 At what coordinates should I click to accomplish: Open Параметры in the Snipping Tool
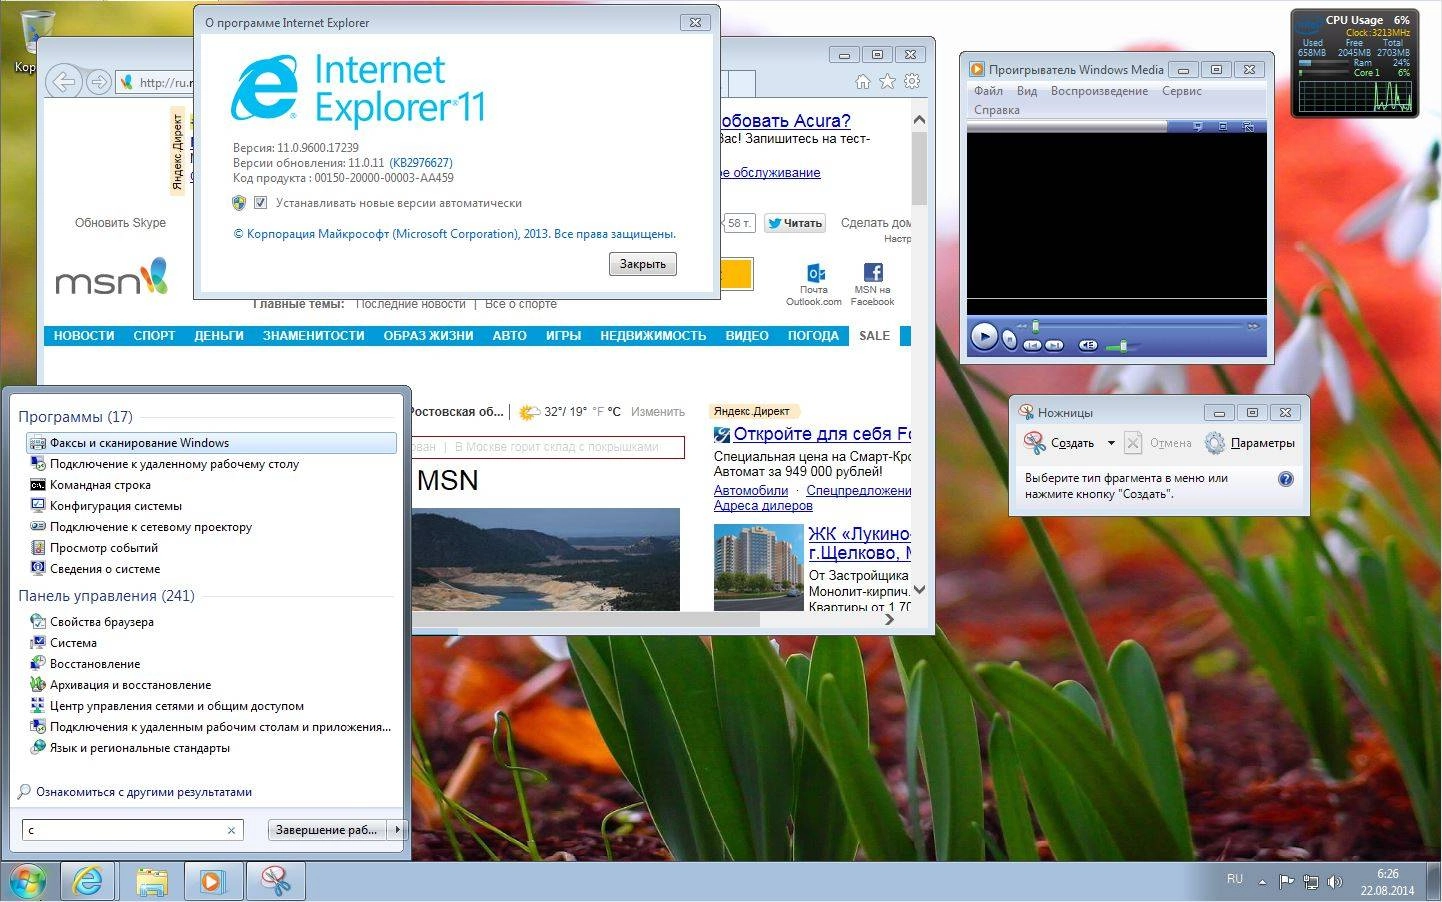[1250, 443]
